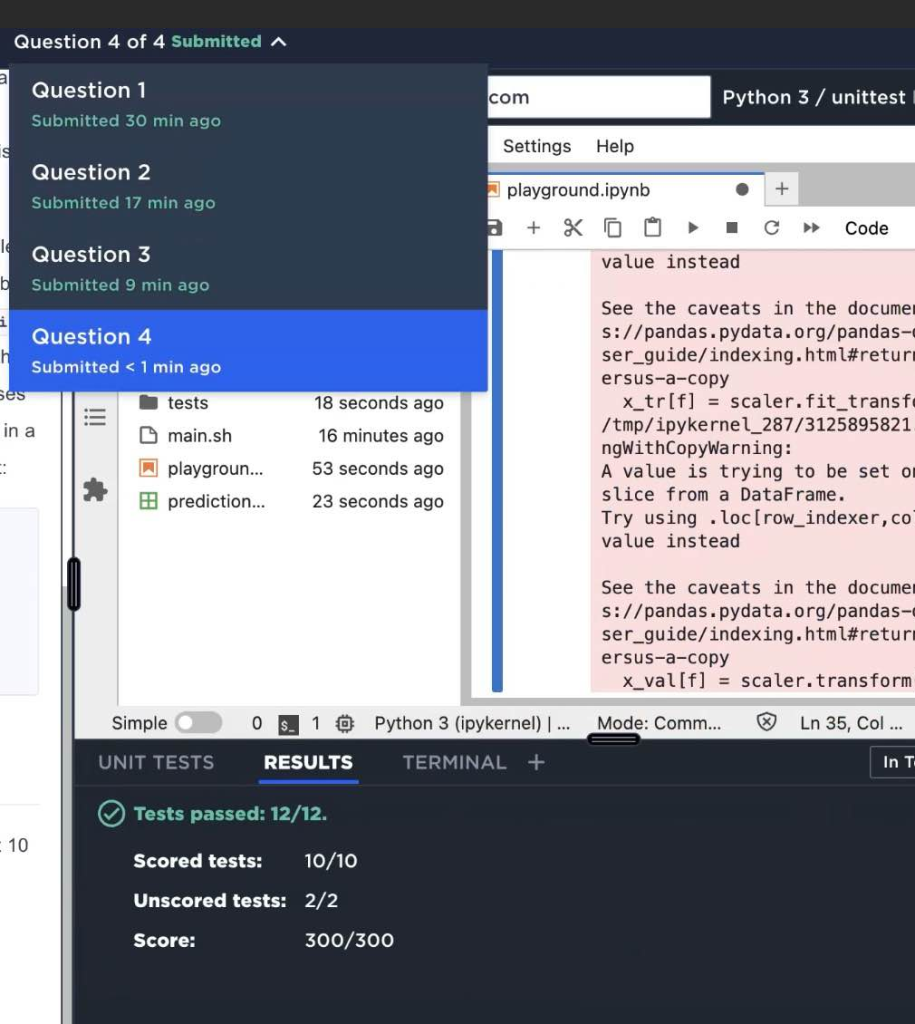
Task: Interrupt the kernel with the stop icon
Action: click(732, 228)
